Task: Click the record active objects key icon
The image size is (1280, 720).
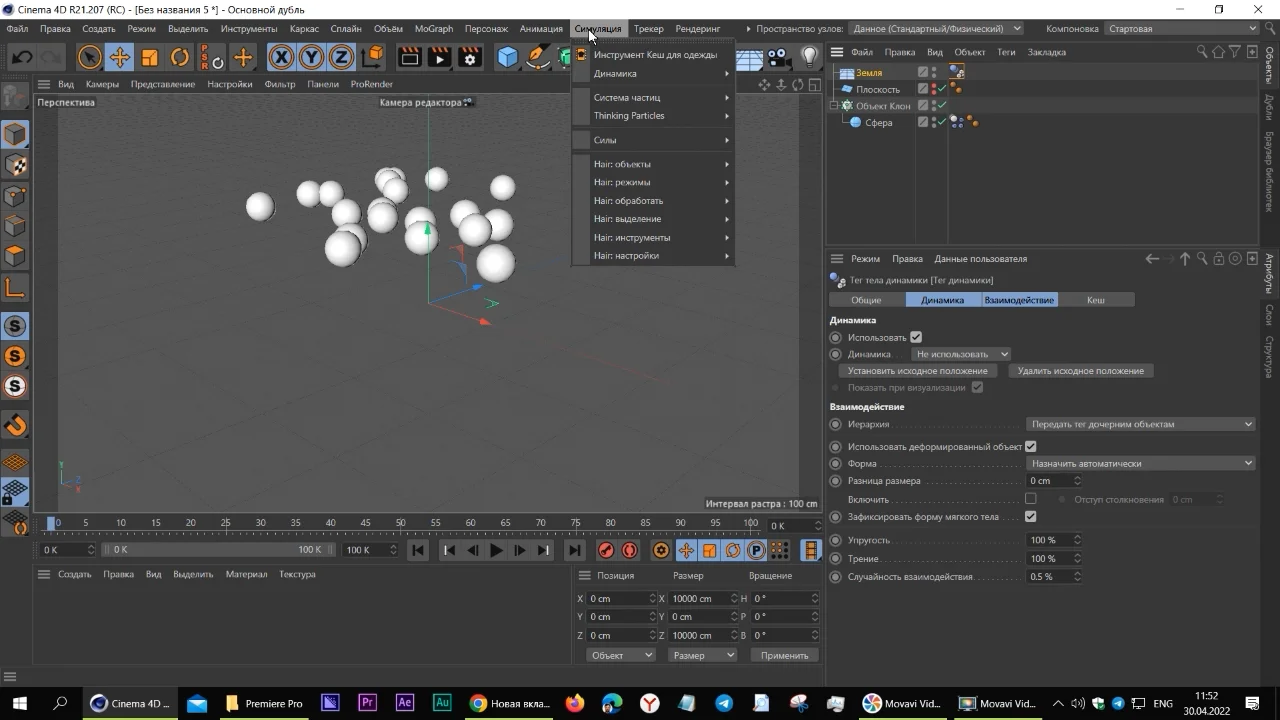Action: [x=606, y=550]
